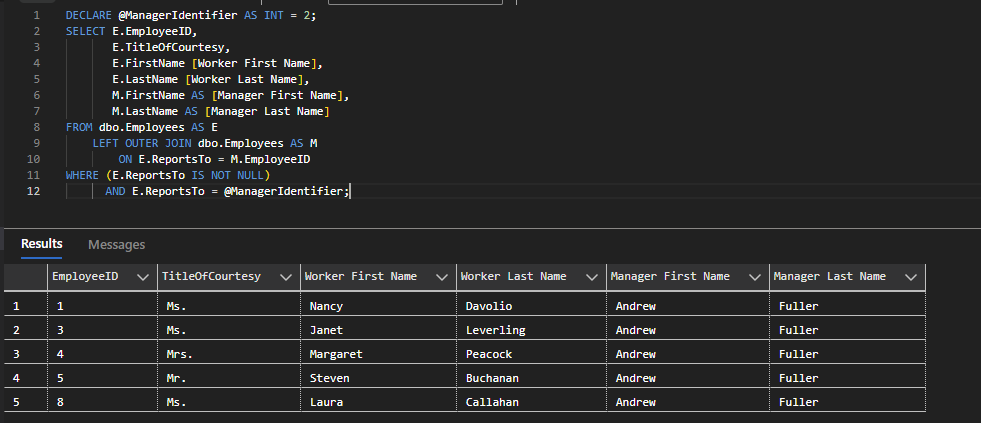981x423 pixels.
Task: Place cursor on WHERE keyword in line 11
Action: (82, 175)
